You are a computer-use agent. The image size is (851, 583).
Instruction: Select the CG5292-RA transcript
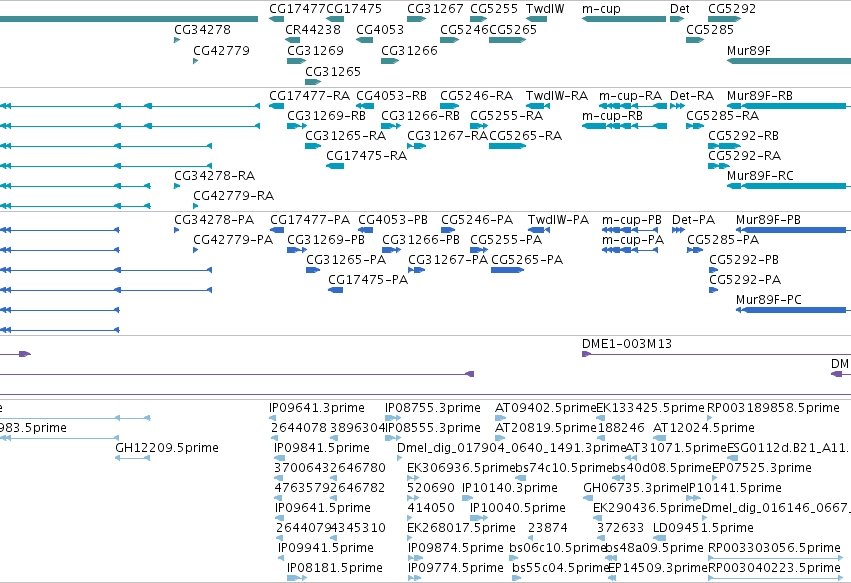[x=719, y=166]
